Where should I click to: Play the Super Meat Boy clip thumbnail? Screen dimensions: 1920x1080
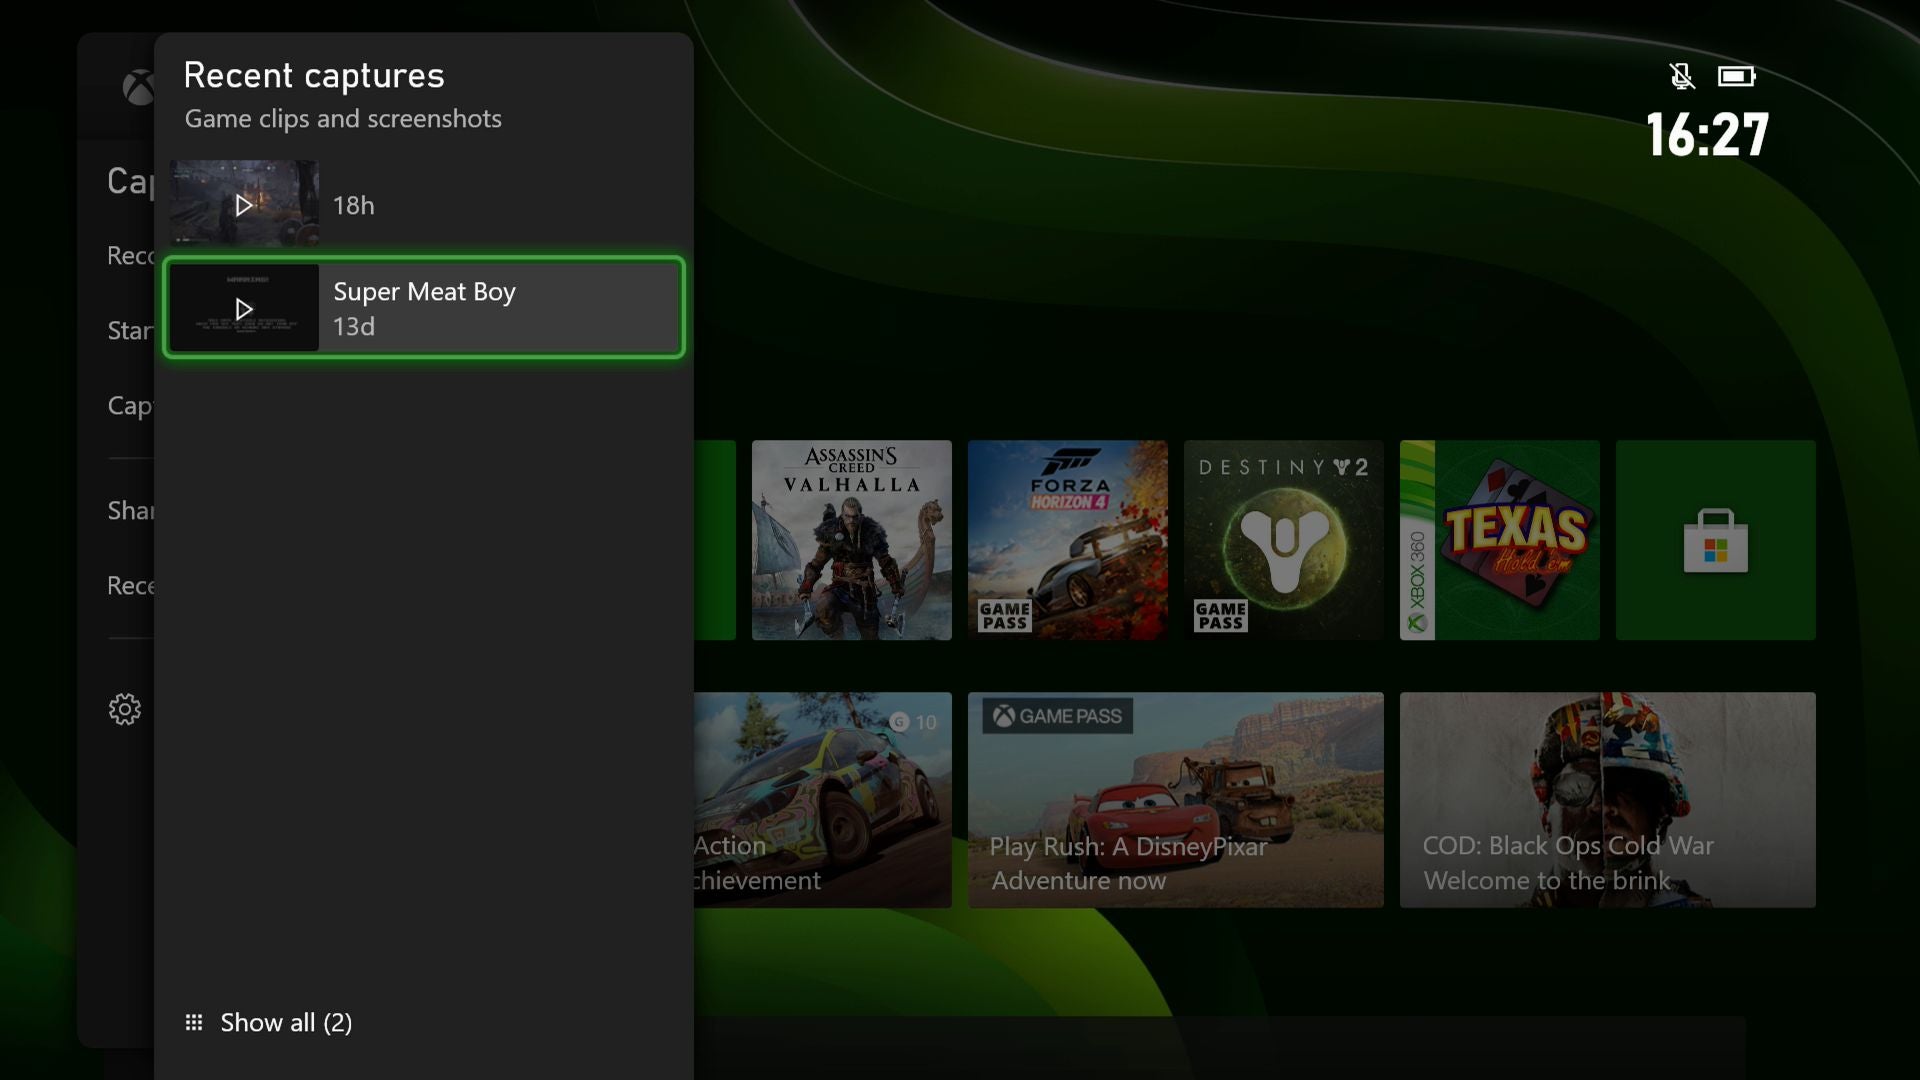(244, 308)
